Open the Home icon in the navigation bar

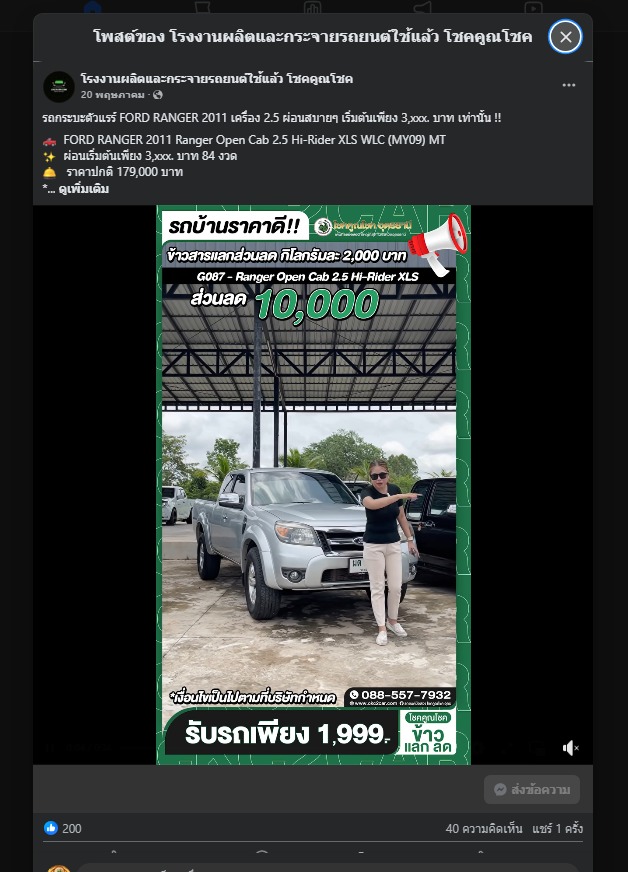point(92,7)
